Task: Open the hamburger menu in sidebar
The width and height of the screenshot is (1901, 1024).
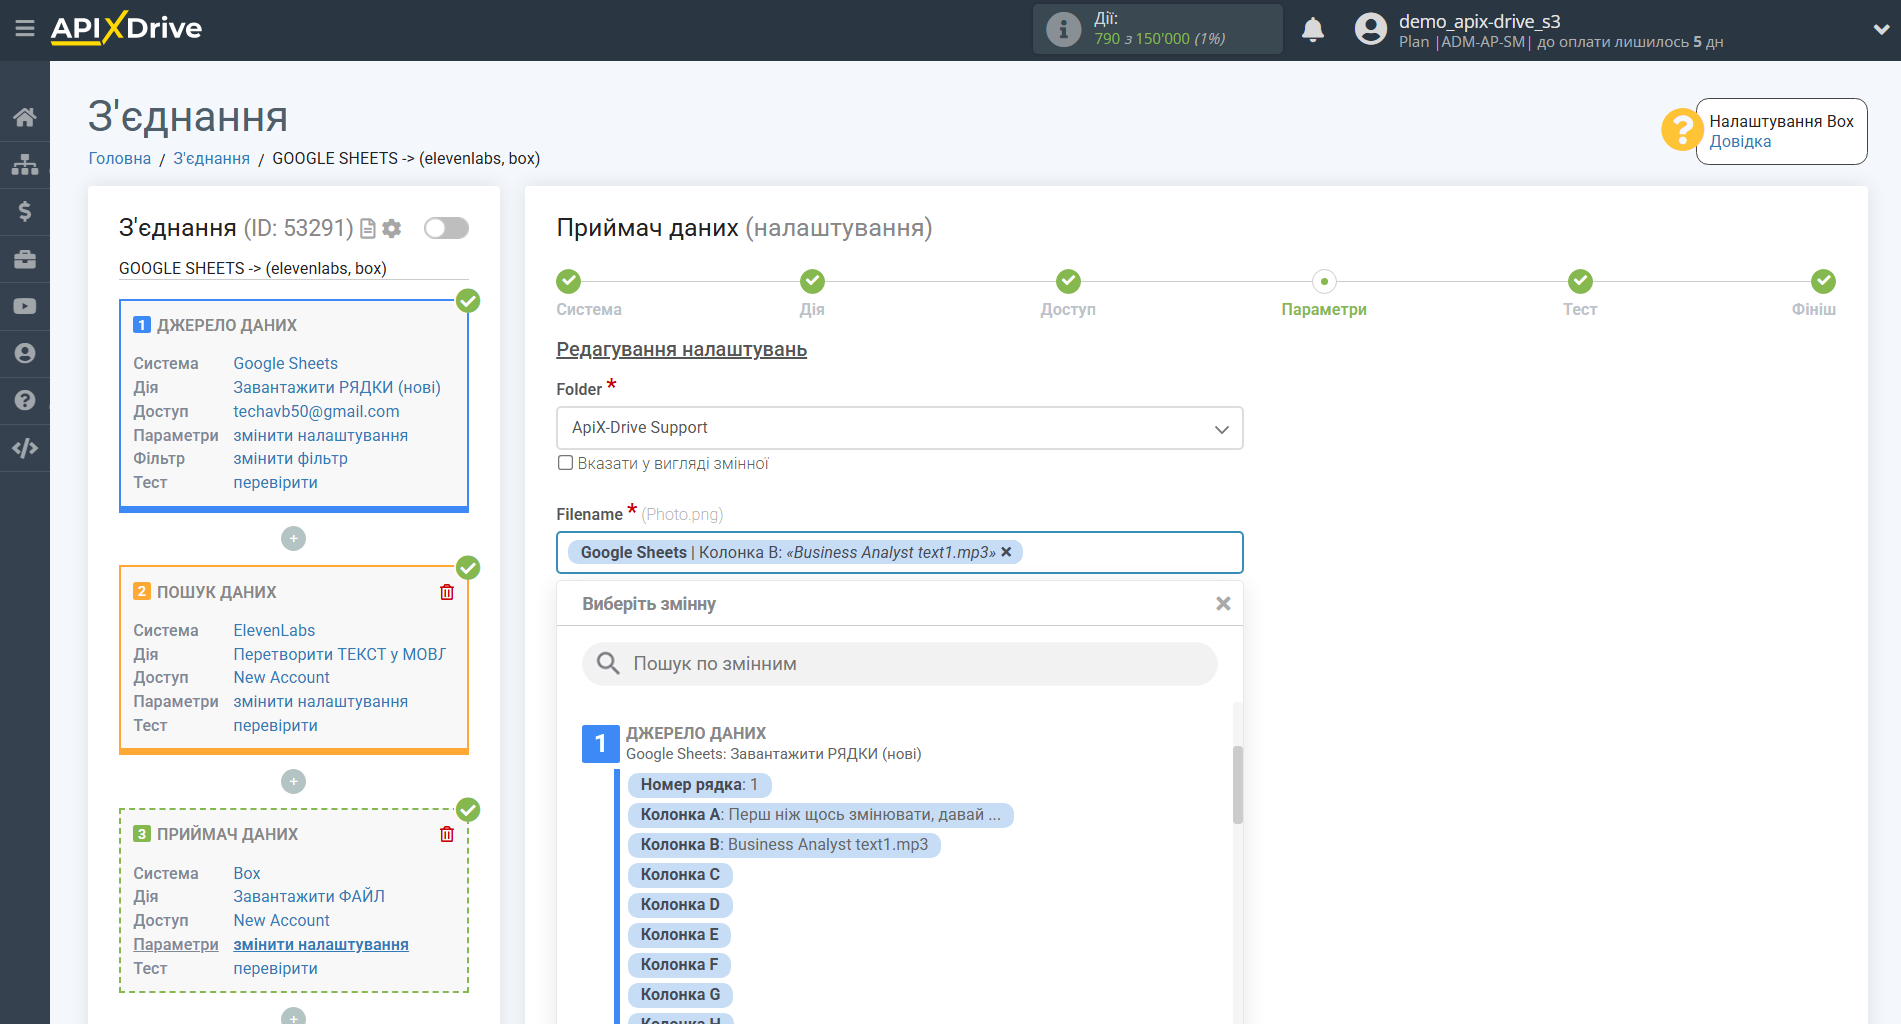Action: (x=25, y=29)
